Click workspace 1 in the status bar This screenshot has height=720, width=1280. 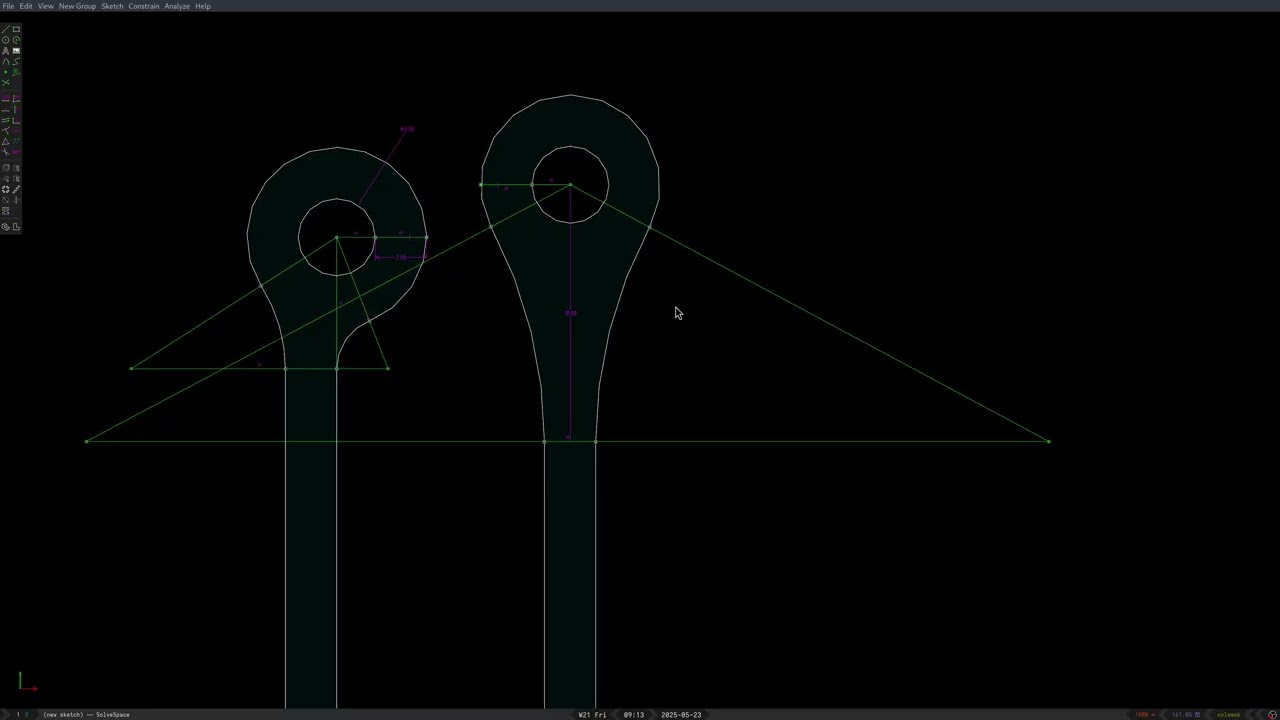[x=17, y=715]
